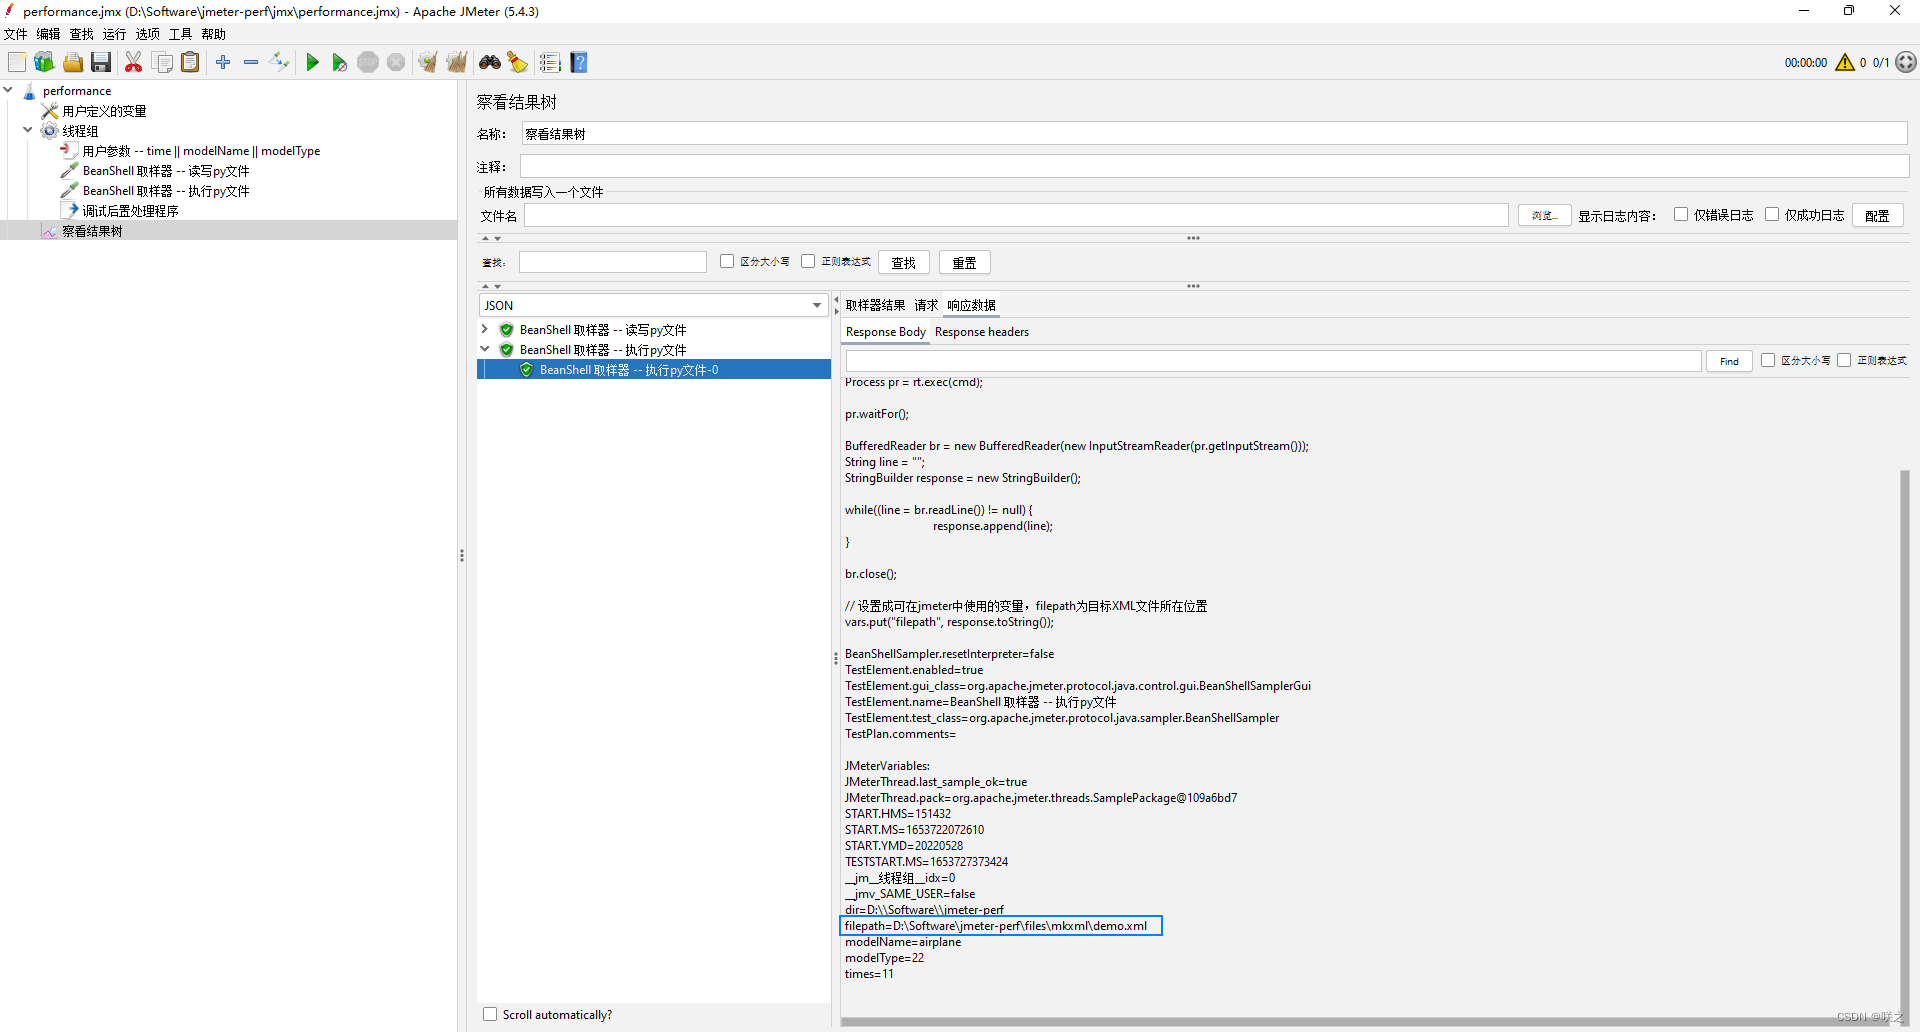Collapse the performance test plan node
Screen dimensions: 1920x1032
(x=8, y=90)
